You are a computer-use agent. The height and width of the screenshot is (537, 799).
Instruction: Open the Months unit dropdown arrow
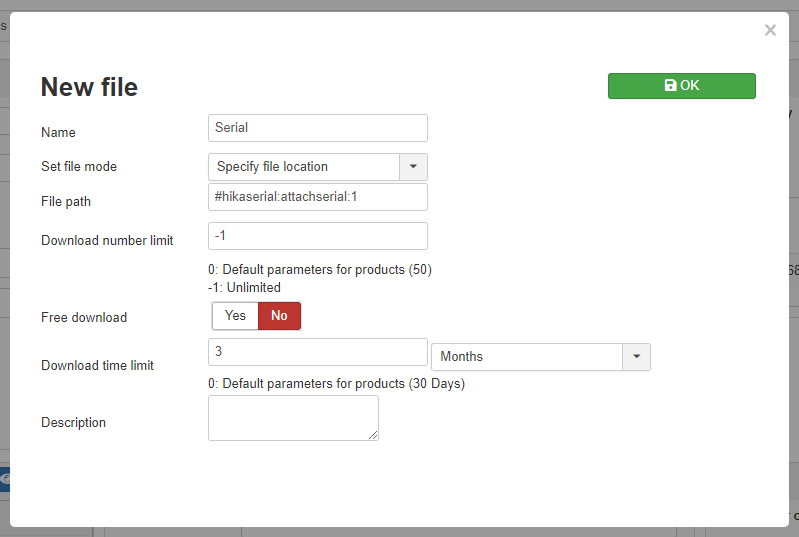click(636, 357)
